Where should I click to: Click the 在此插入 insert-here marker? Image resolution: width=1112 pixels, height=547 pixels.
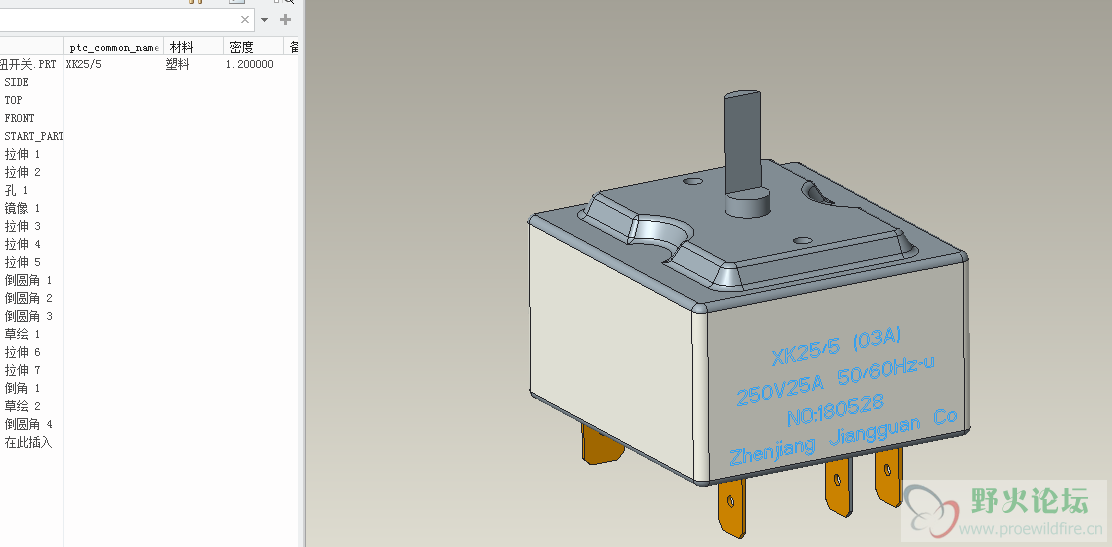point(28,443)
